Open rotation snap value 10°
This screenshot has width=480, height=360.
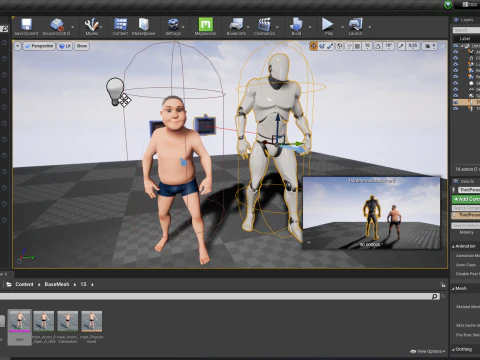[389, 46]
